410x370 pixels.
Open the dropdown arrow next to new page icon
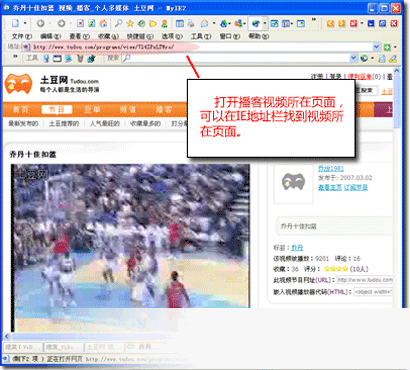pos(25,23)
